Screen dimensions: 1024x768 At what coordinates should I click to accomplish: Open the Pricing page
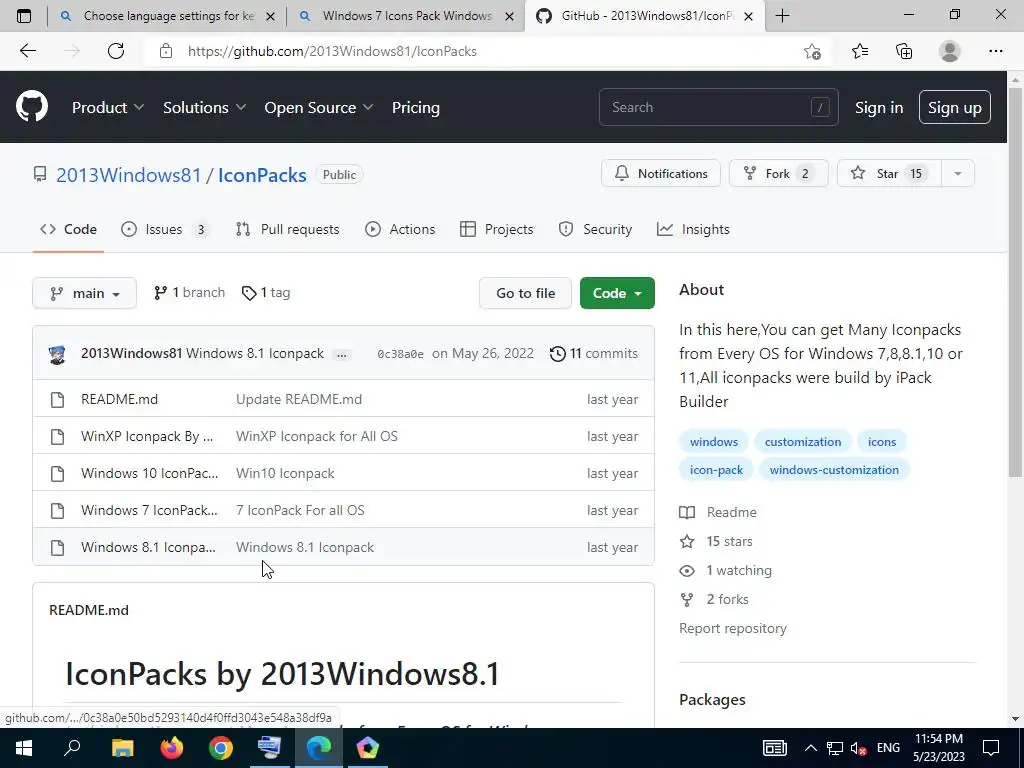click(x=415, y=107)
